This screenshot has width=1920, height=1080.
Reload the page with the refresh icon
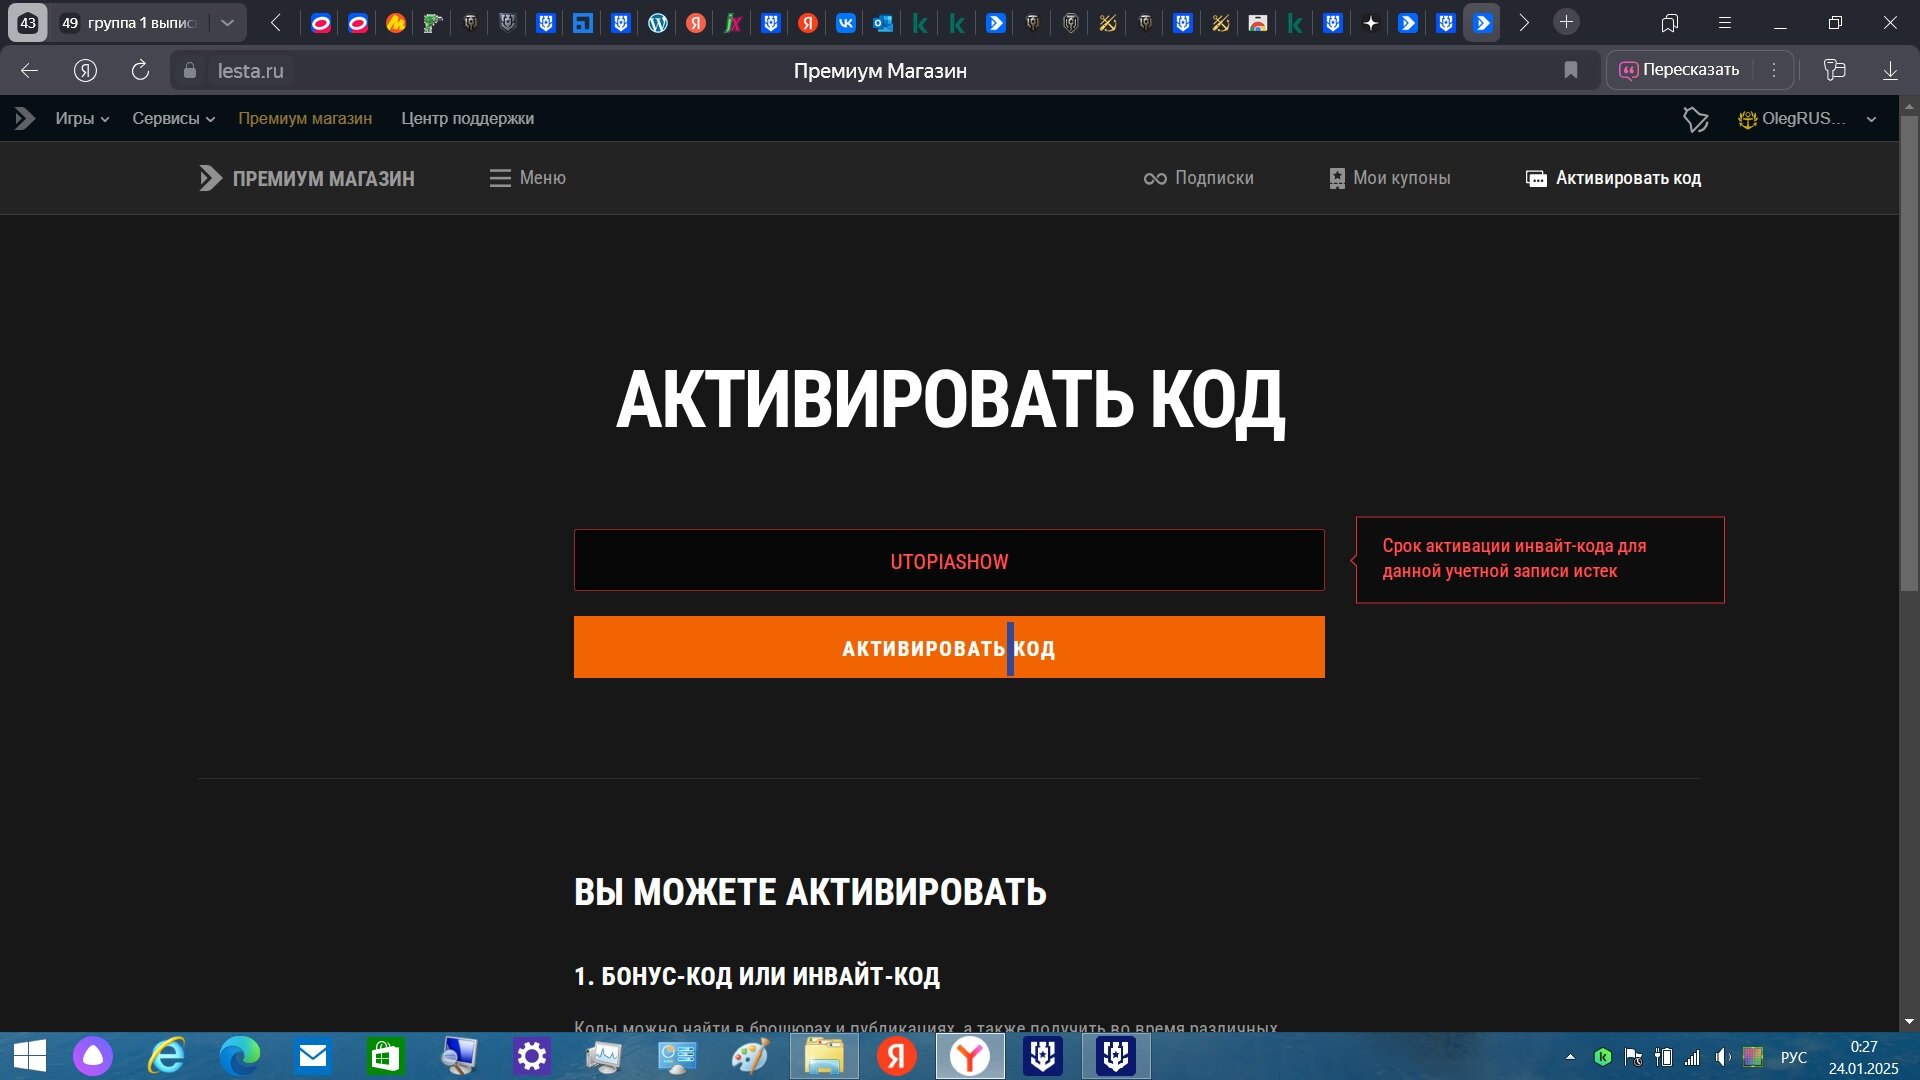click(x=140, y=70)
